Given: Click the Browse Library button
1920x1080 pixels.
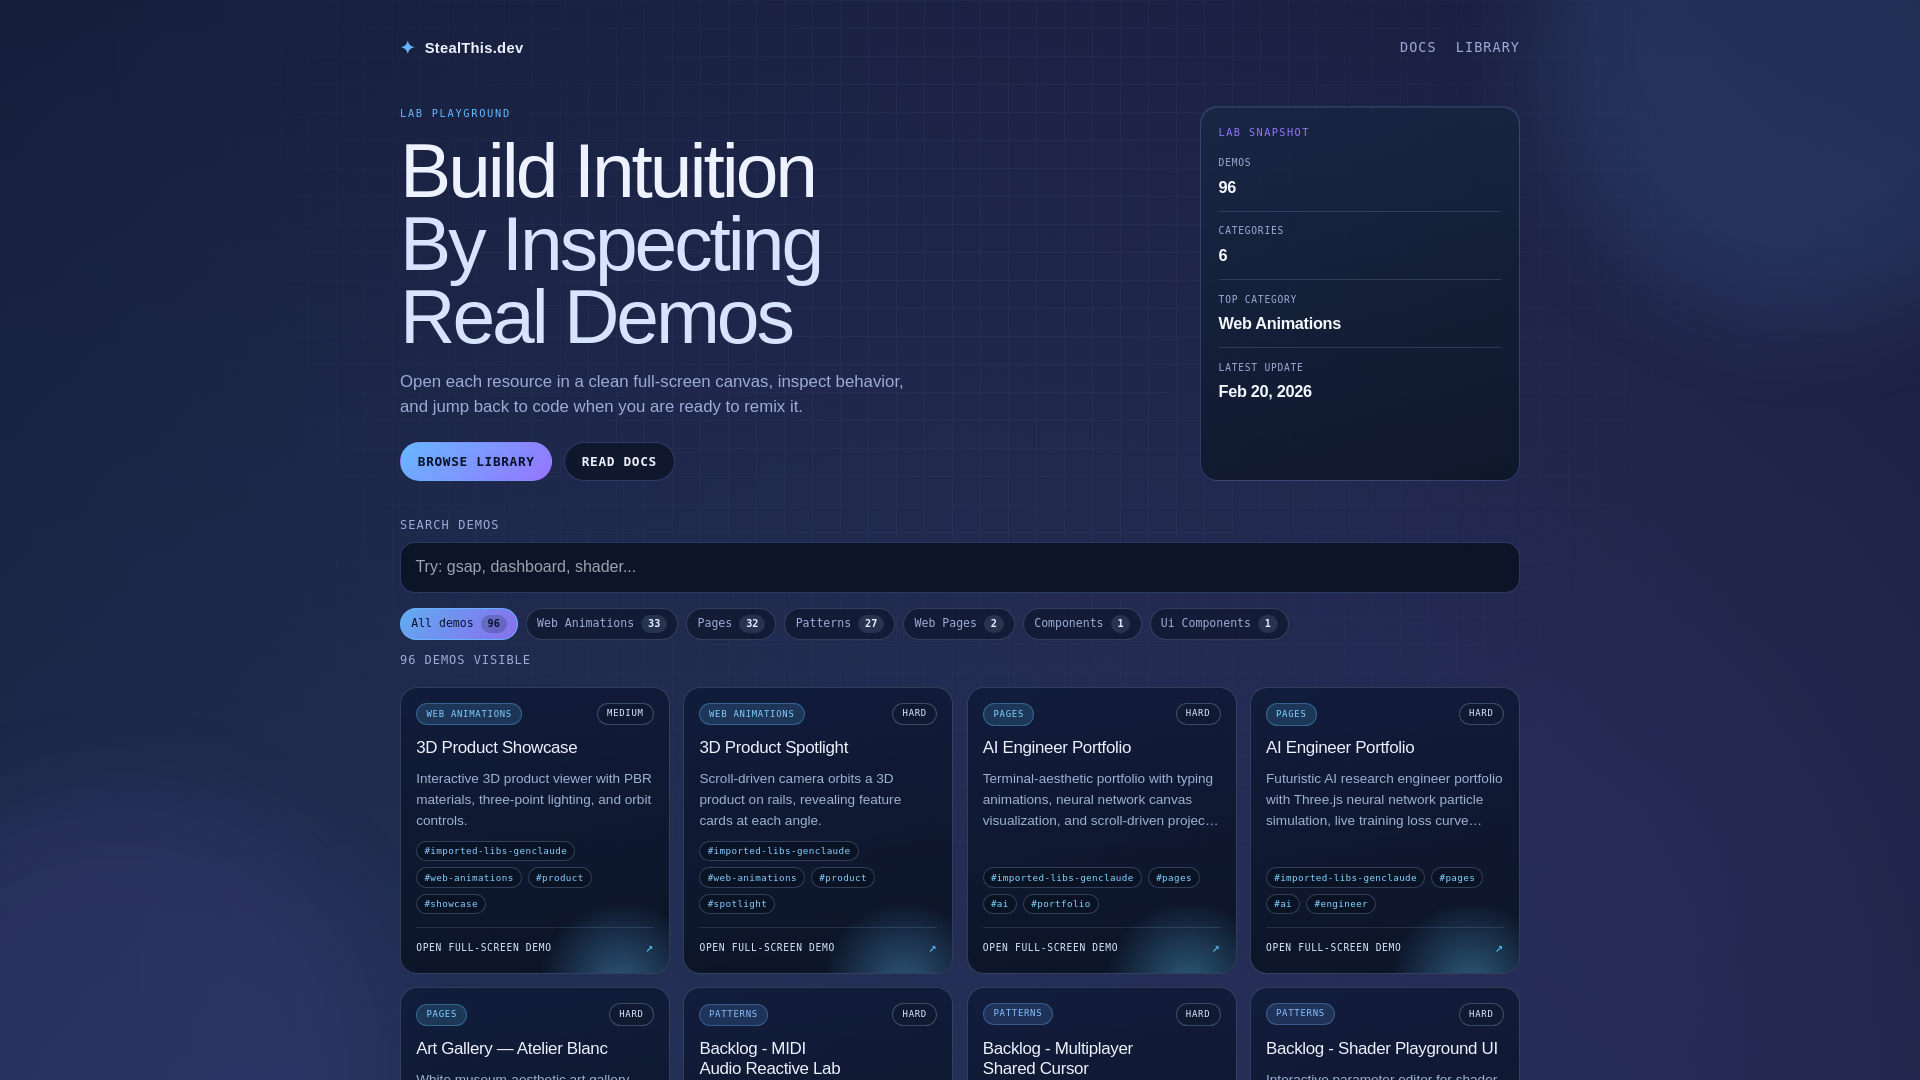Looking at the screenshot, I should click(x=476, y=462).
